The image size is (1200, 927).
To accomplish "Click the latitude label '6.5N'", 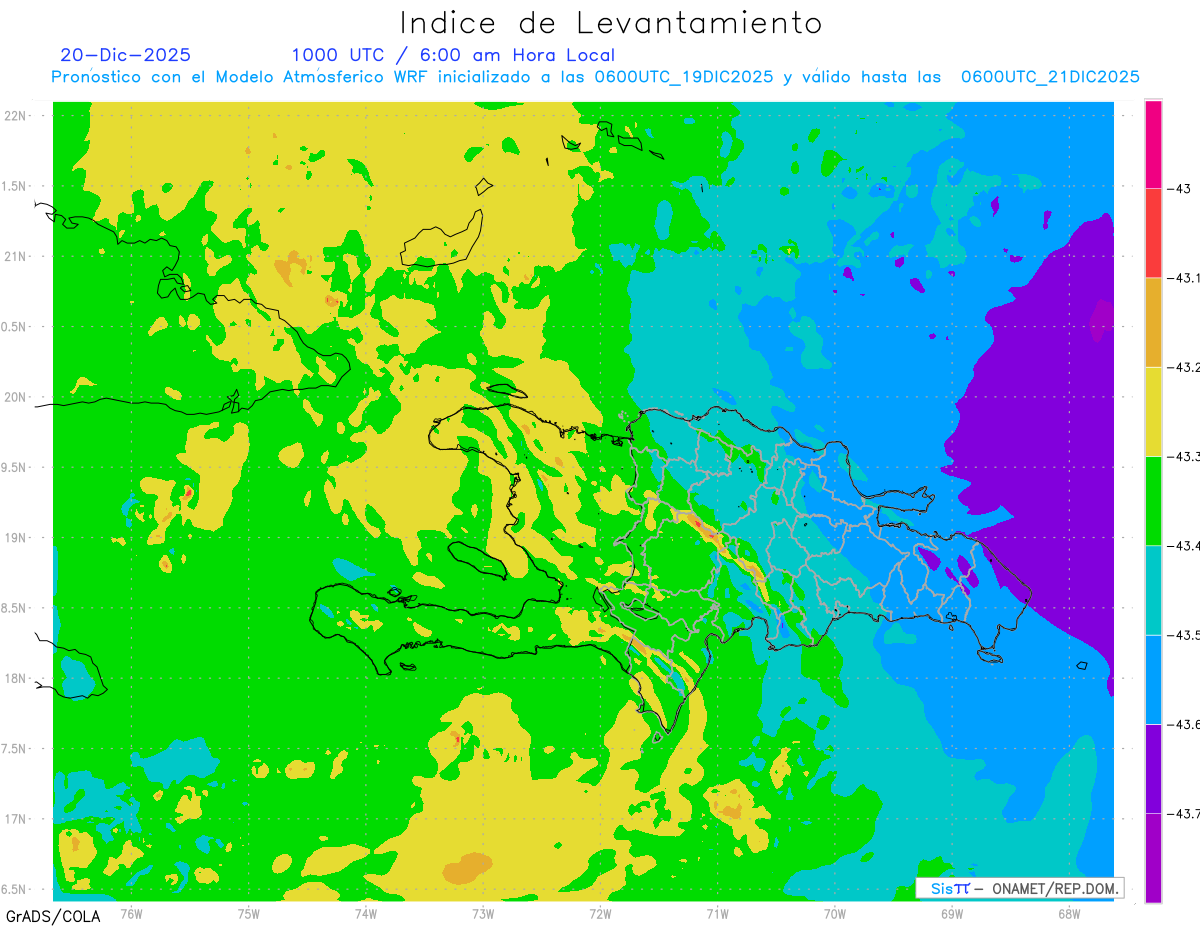I will click(x=14, y=889).
